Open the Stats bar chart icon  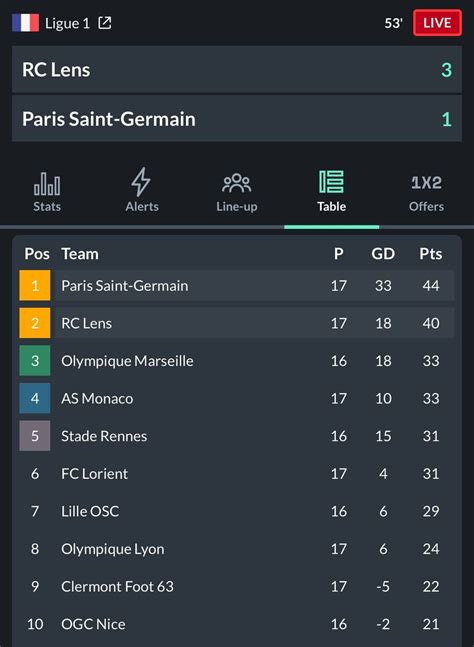(x=47, y=184)
